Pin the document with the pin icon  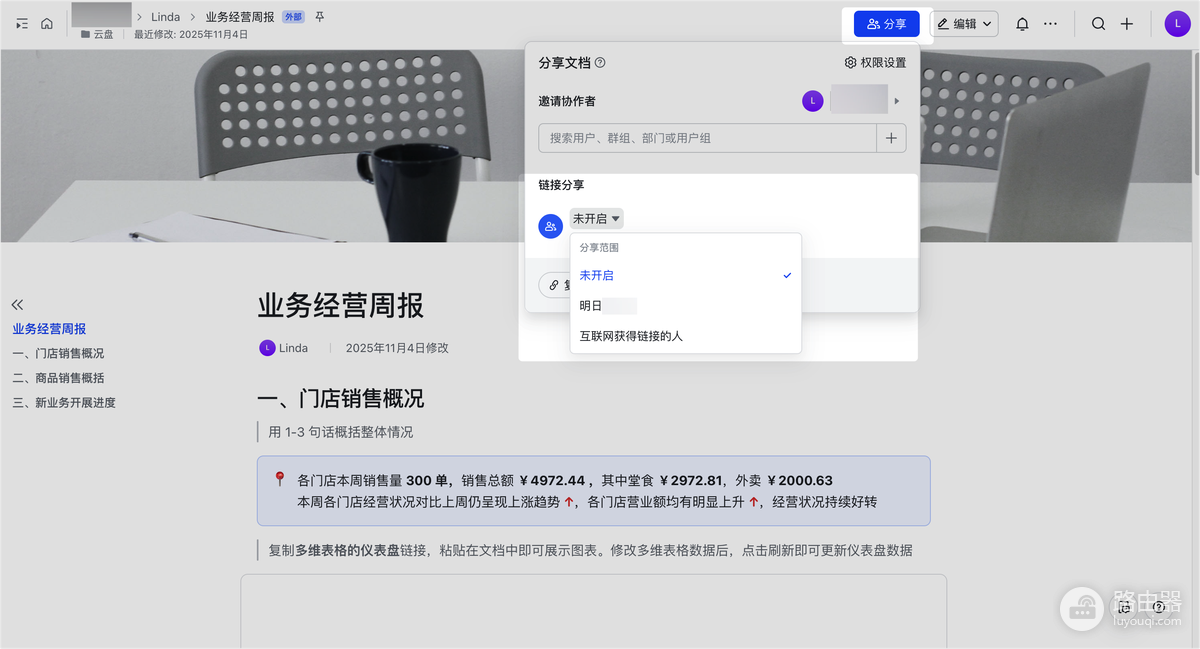[x=320, y=17]
